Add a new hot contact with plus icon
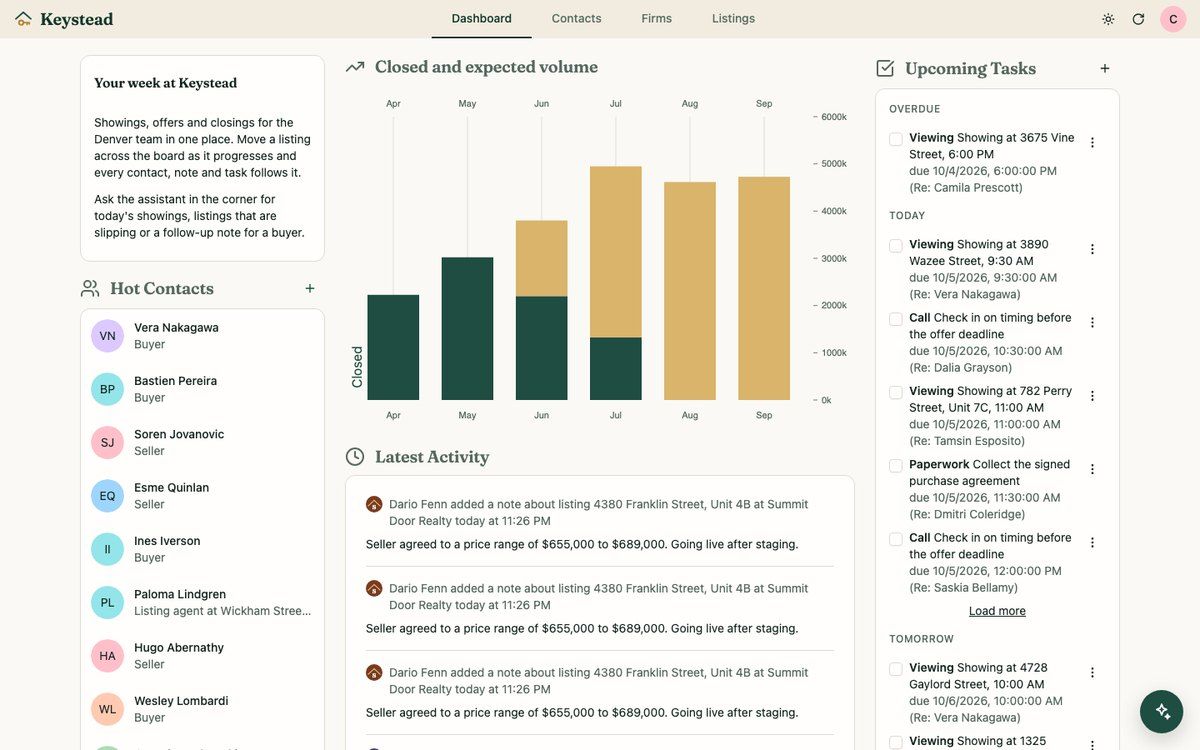Image resolution: width=1200 pixels, height=750 pixels. [x=310, y=289]
